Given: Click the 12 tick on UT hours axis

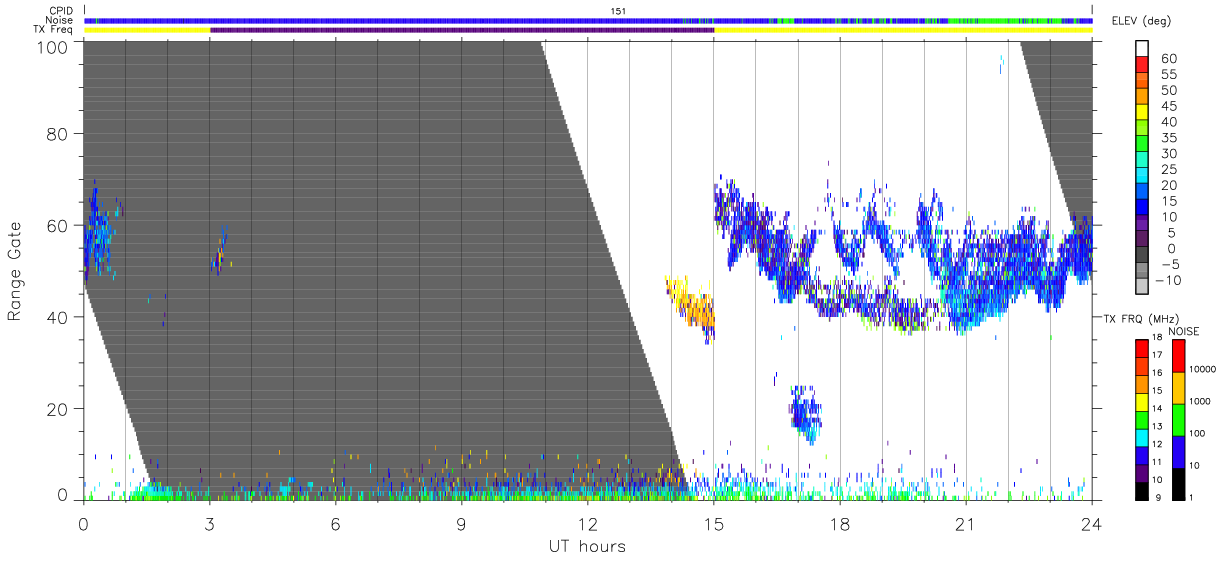Looking at the screenshot, I should pyautogui.click(x=587, y=523).
